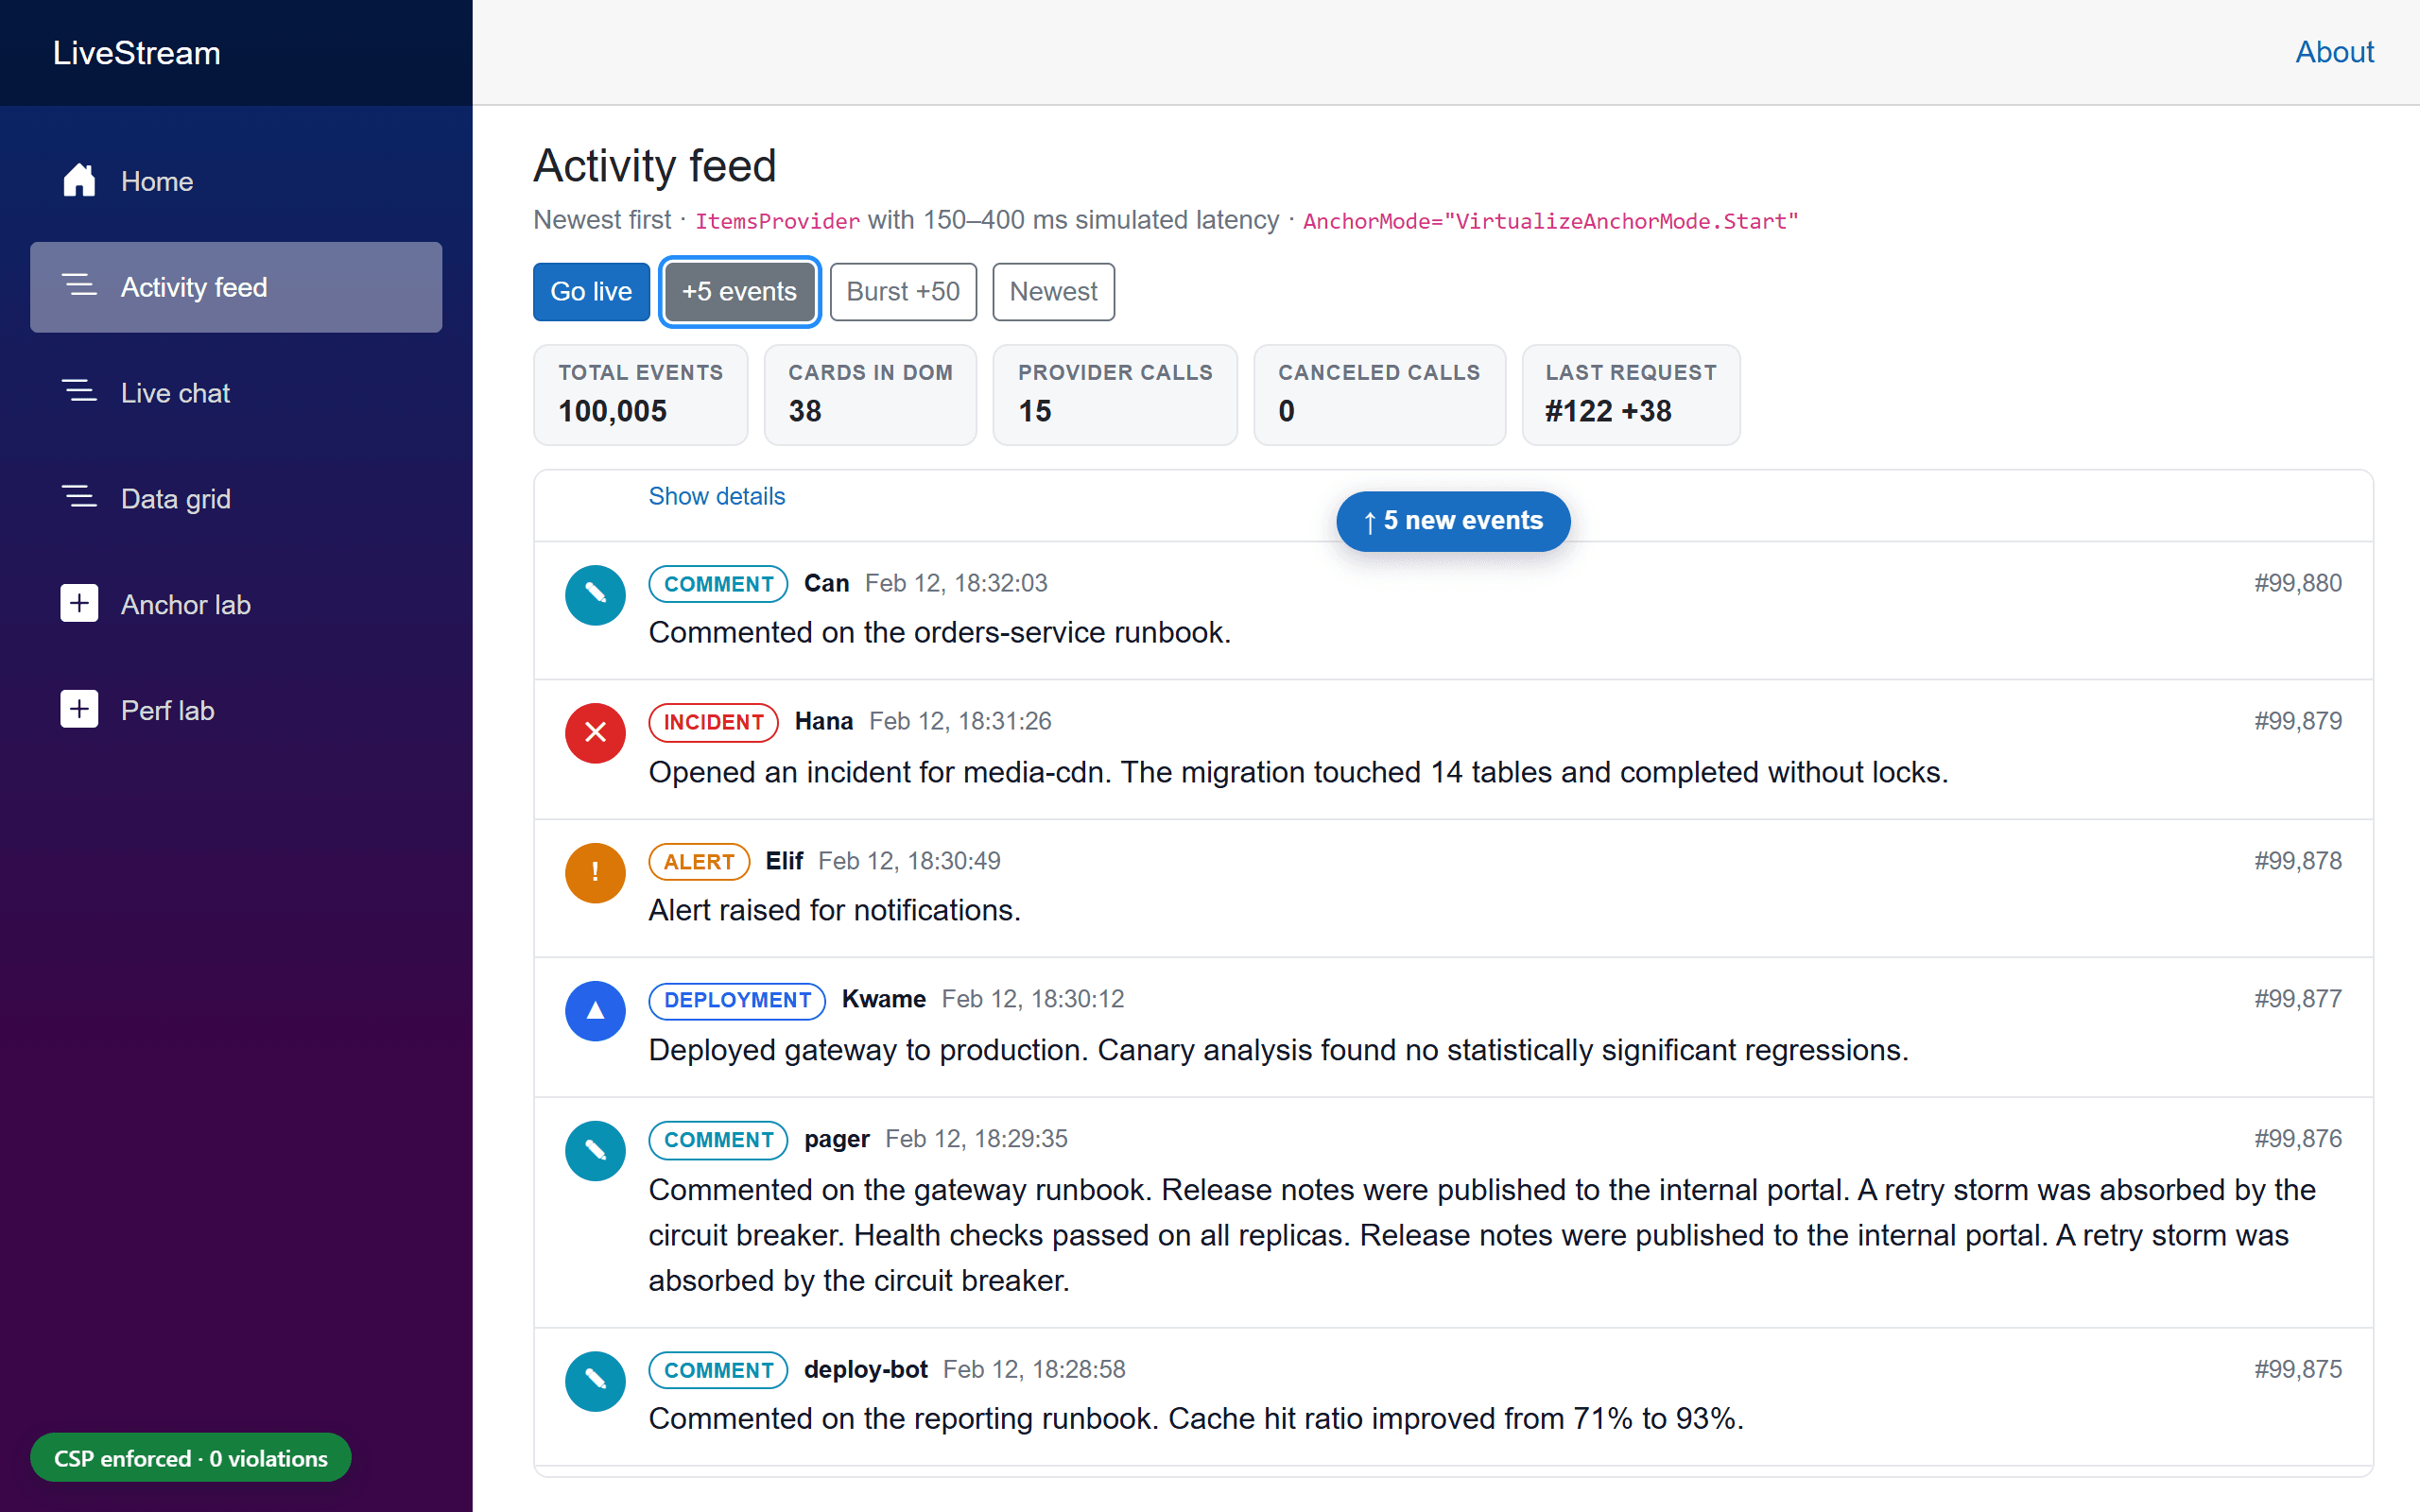This screenshot has height=1512, width=2420.
Task: Click event number #99,879
Action: pyautogui.click(x=2298, y=721)
